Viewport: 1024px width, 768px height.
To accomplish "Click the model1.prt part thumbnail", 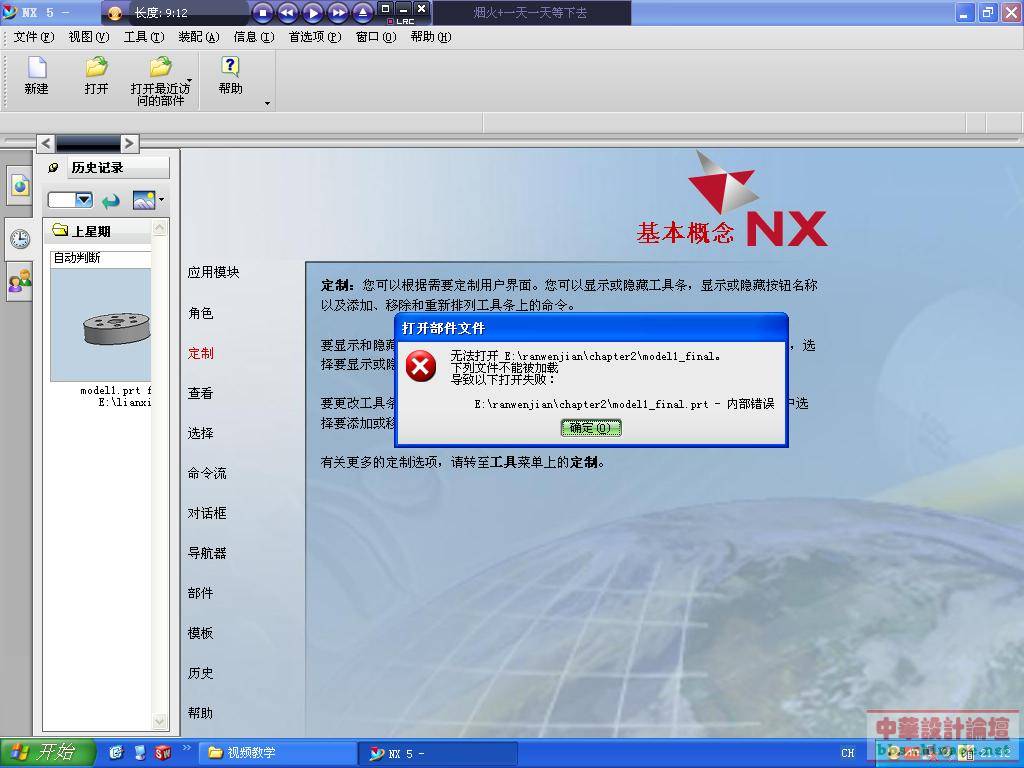I will 101,325.
